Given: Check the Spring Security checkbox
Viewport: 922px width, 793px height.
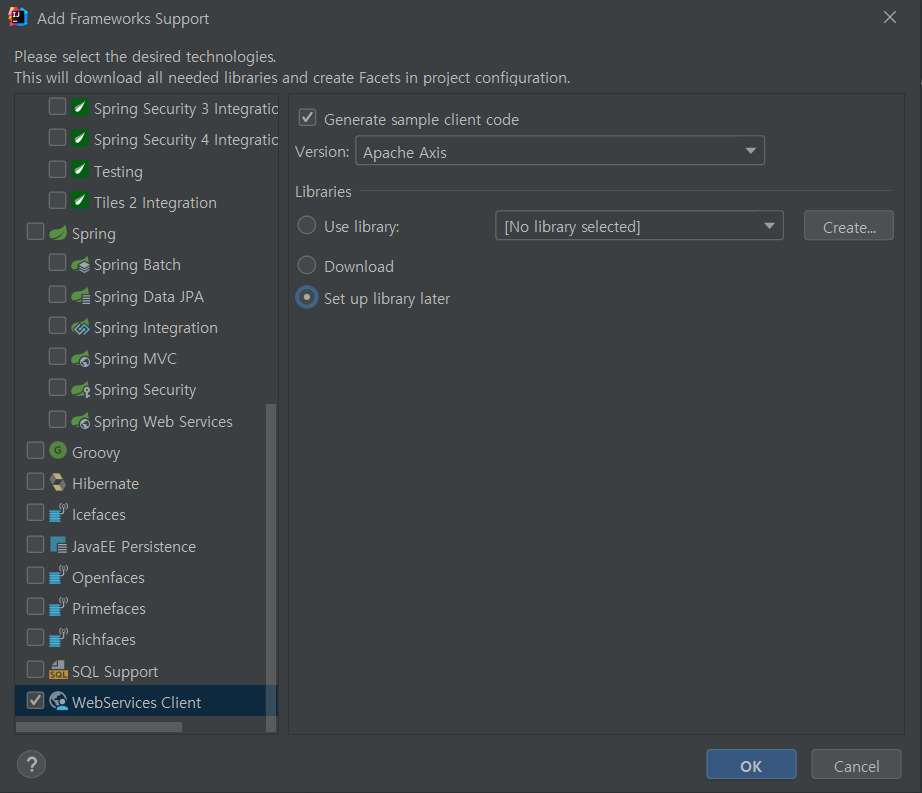Looking at the screenshot, I should [57, 388].
